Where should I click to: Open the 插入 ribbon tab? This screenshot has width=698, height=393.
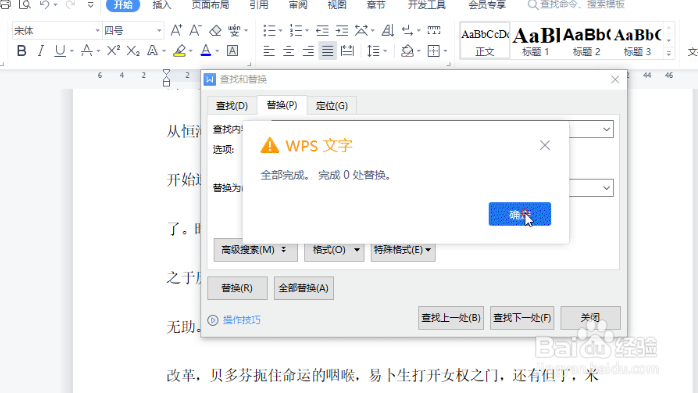click(x=162, y=5)
